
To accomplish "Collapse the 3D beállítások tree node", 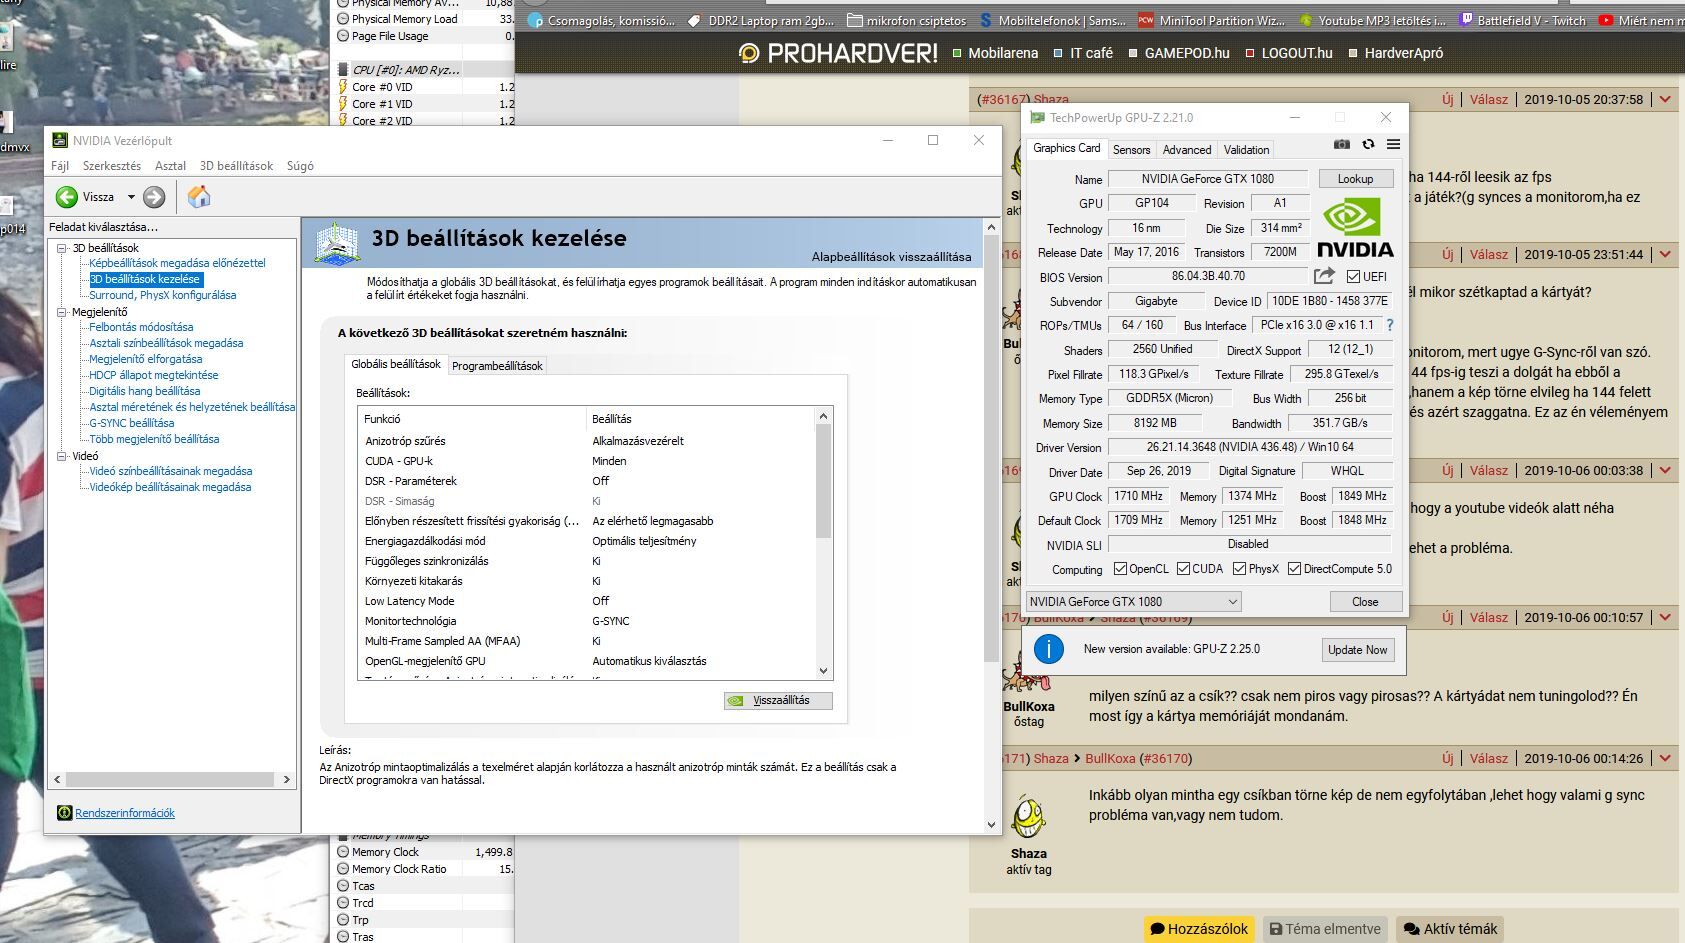I will click(x=62, y=248).
